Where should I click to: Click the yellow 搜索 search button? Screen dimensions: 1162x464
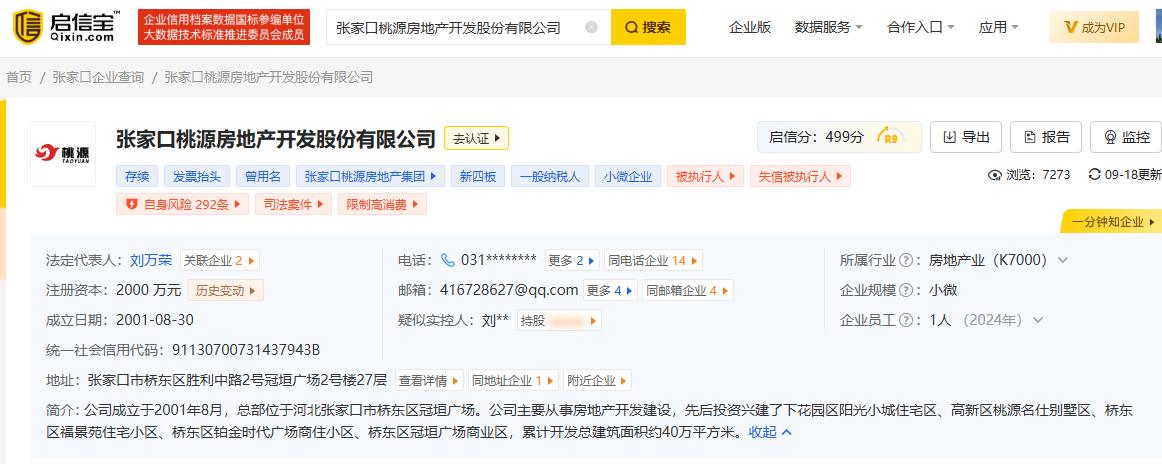648,27
